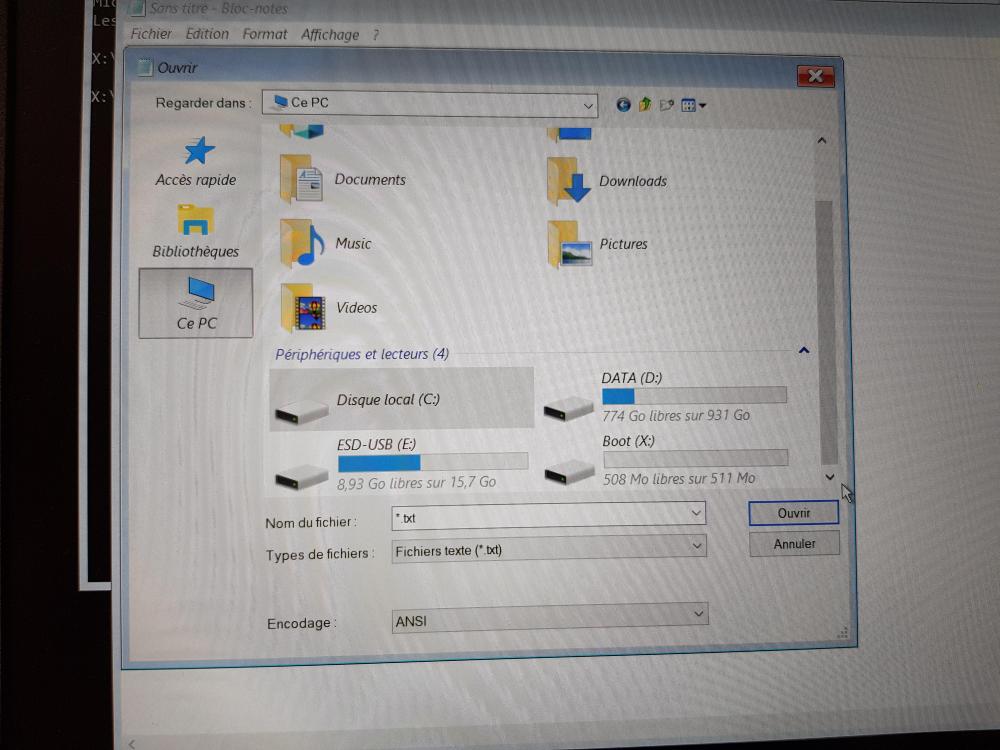Open the Fichier menu in Bloc-notes
Screen dimensions: 1000x750
coord(151,34)
